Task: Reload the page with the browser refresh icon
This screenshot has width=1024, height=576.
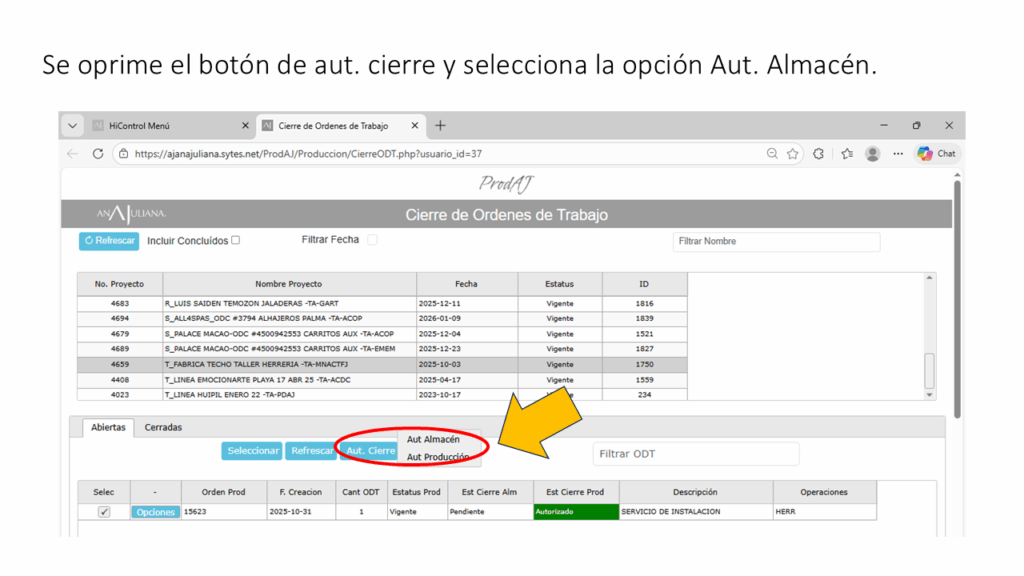Action: (98, 154)
